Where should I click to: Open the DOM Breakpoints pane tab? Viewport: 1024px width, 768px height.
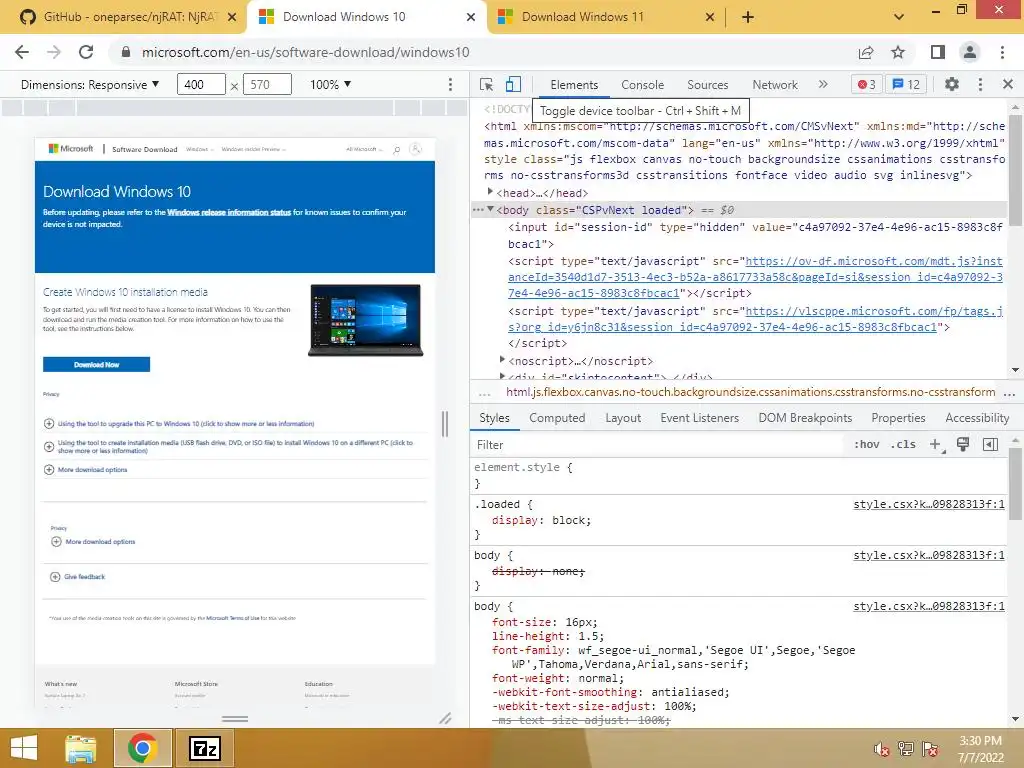point(805,418)
